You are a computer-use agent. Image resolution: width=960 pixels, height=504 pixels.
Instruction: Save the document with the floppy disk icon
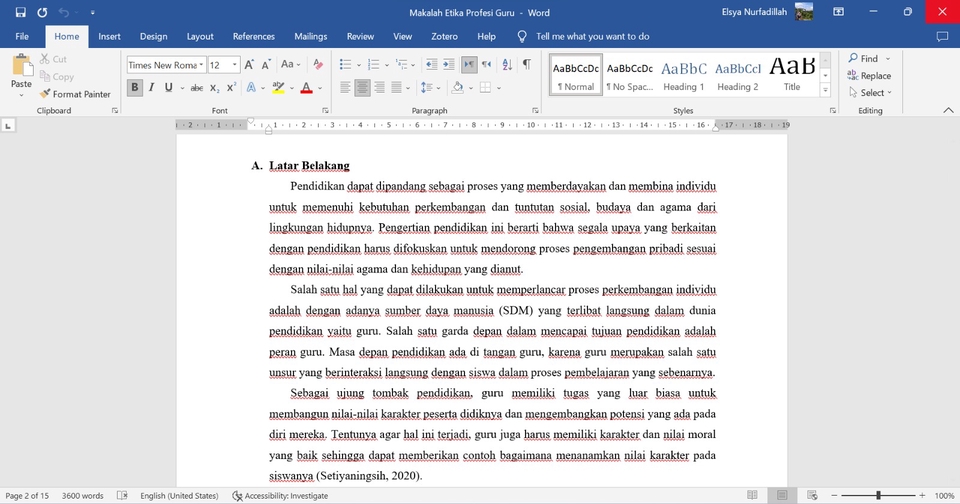21,12
